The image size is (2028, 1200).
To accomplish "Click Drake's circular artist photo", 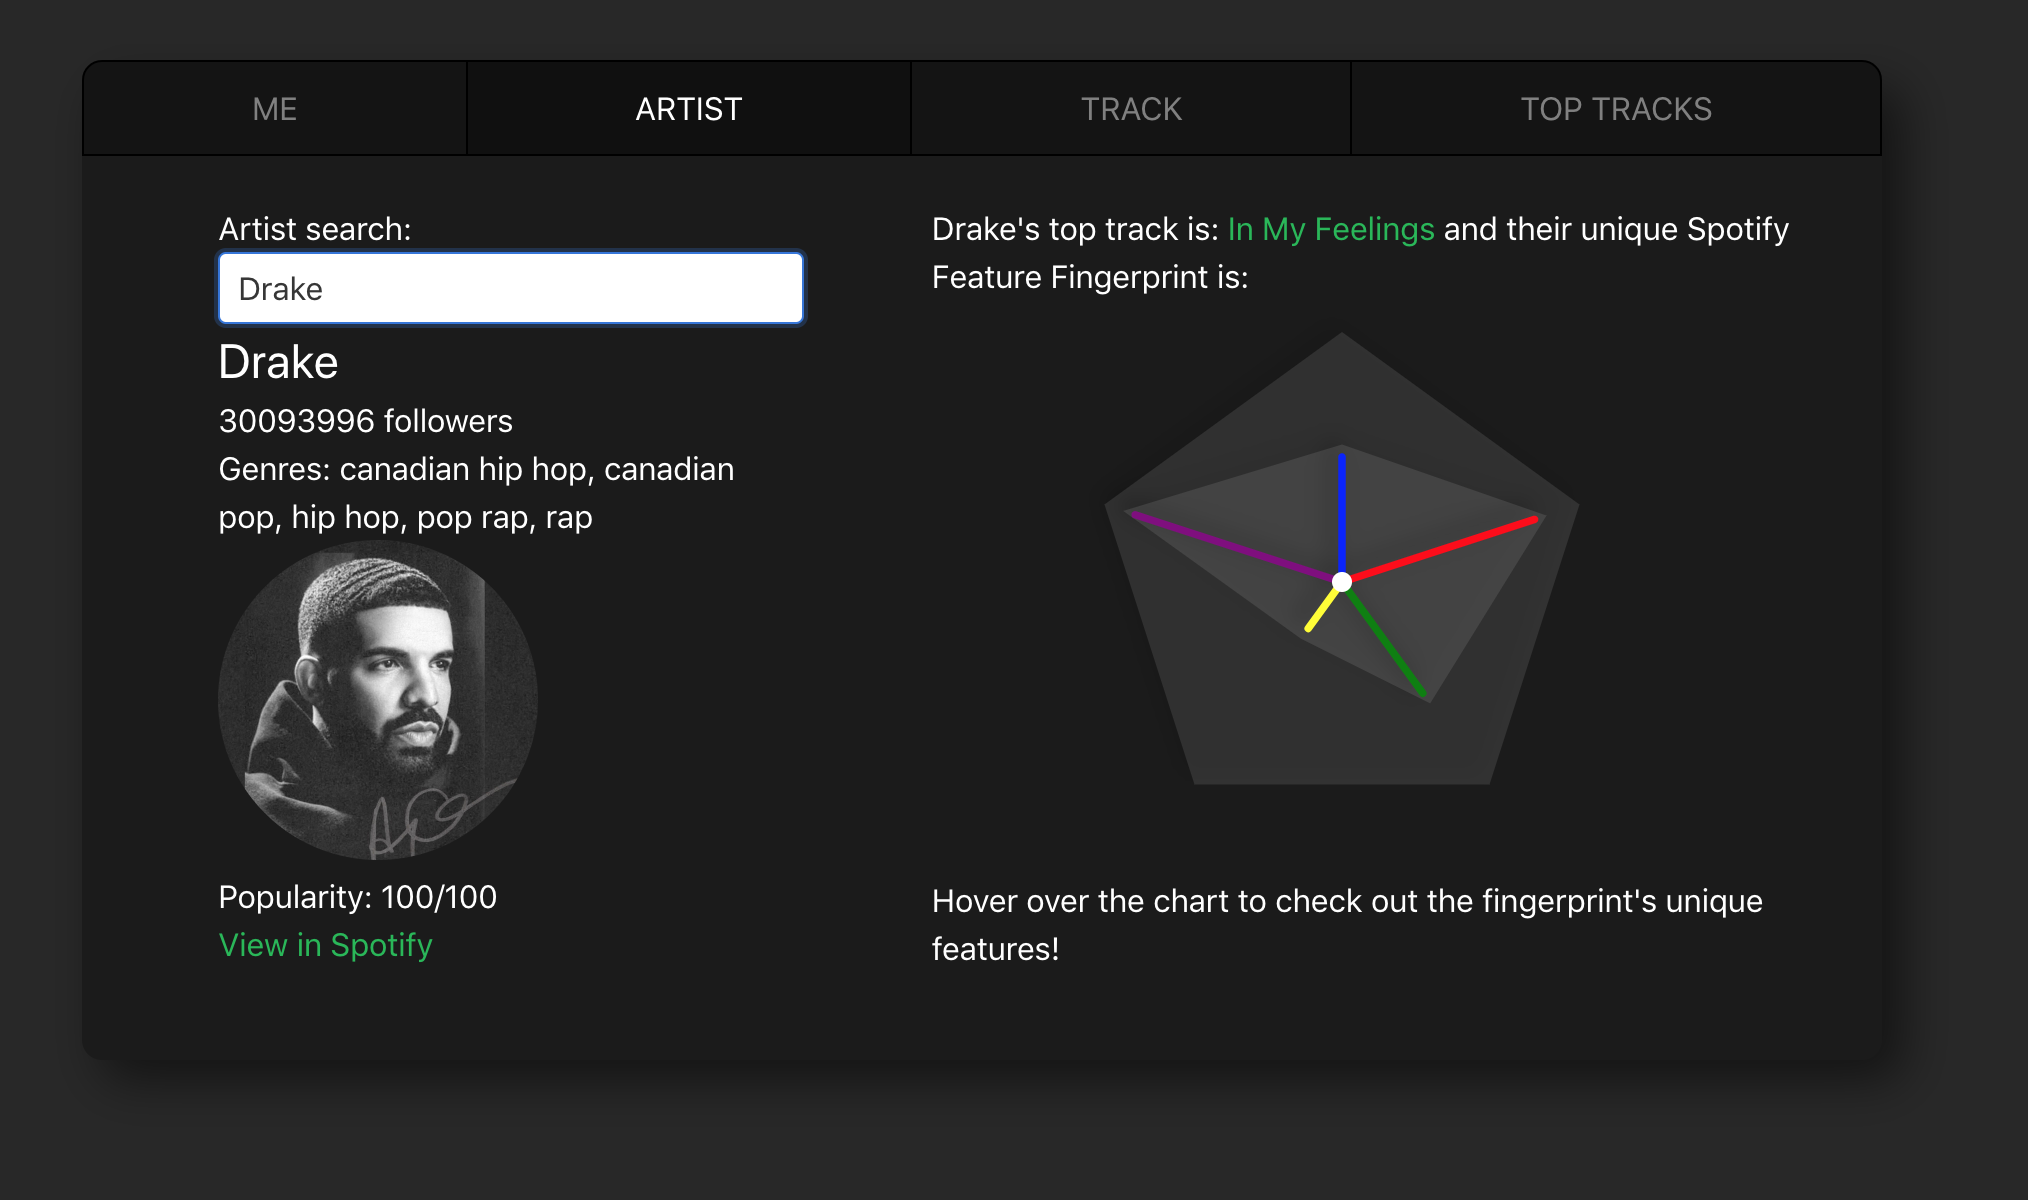I will [x=378, y=700].
